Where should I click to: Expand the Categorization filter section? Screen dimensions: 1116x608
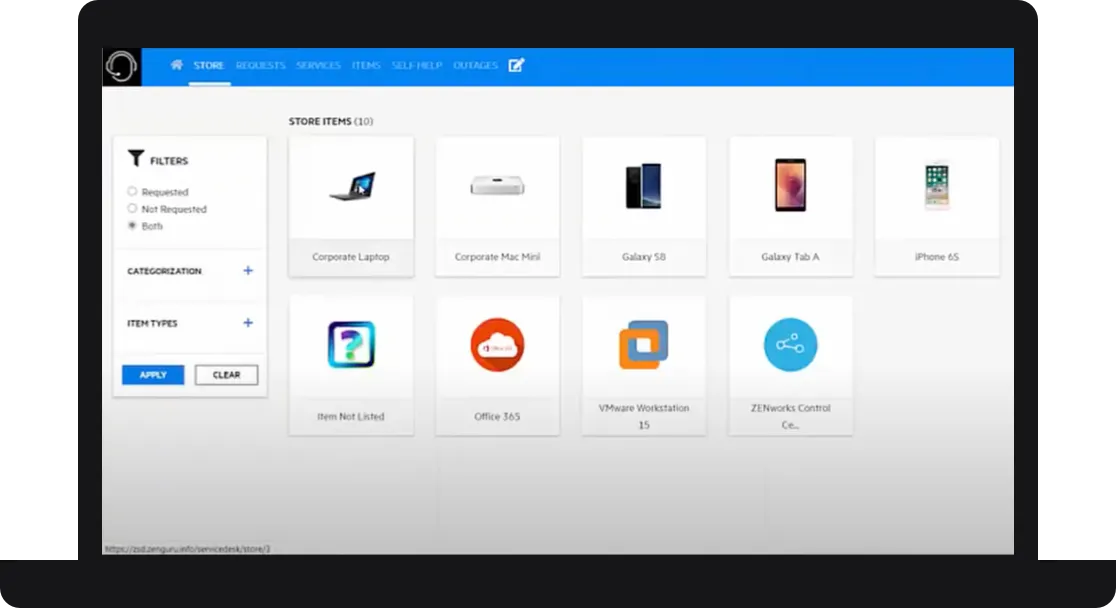[x=248, y=271]
